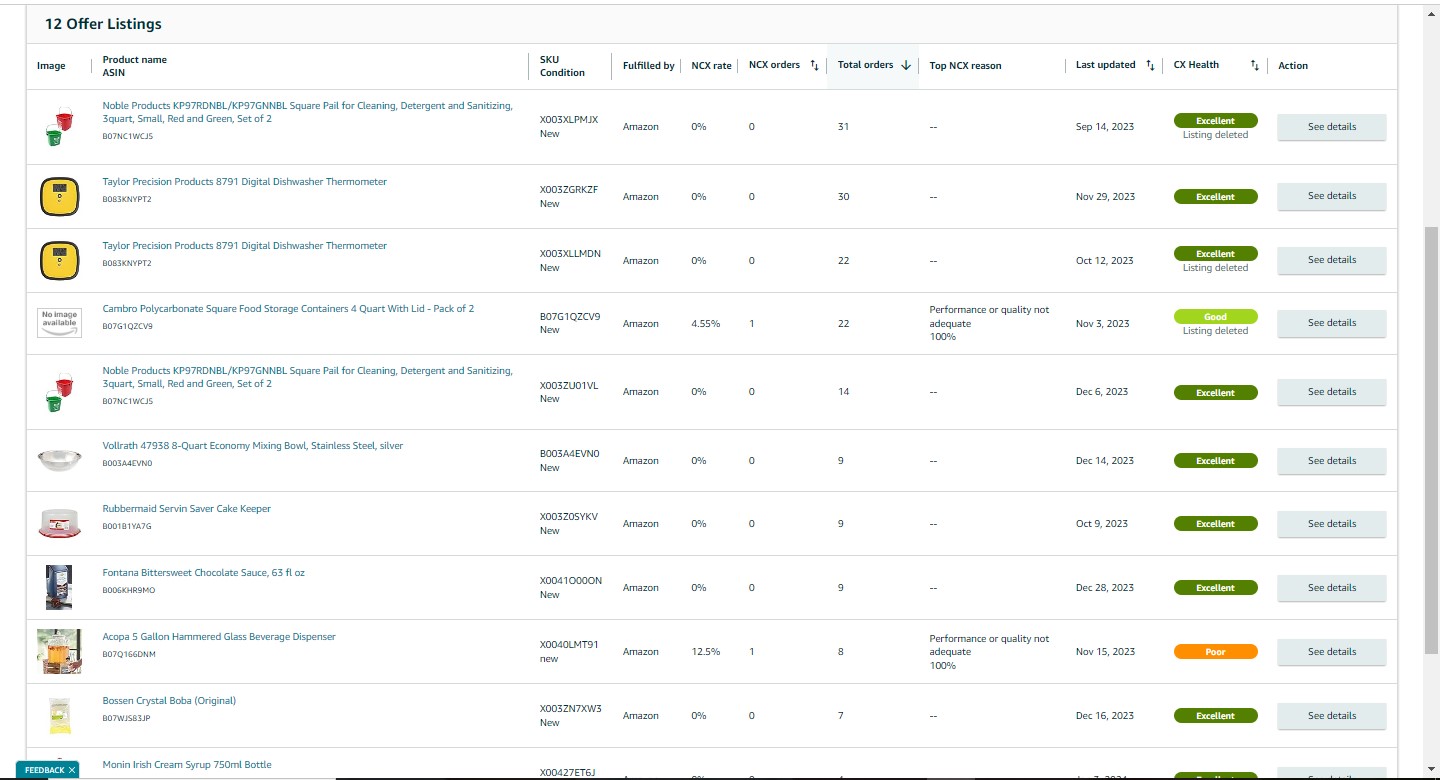Open thumbnail of Taylor thermometer SKU X003ZGRKZF
1440x780 pixels.
coord(59,197)
